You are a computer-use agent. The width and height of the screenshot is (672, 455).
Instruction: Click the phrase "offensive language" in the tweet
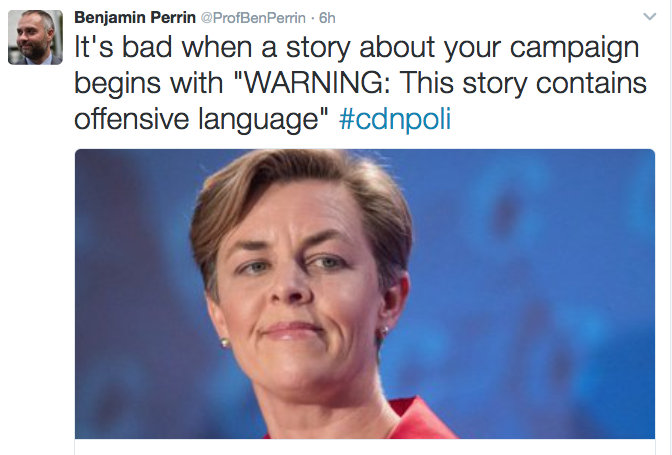point(197,120)
